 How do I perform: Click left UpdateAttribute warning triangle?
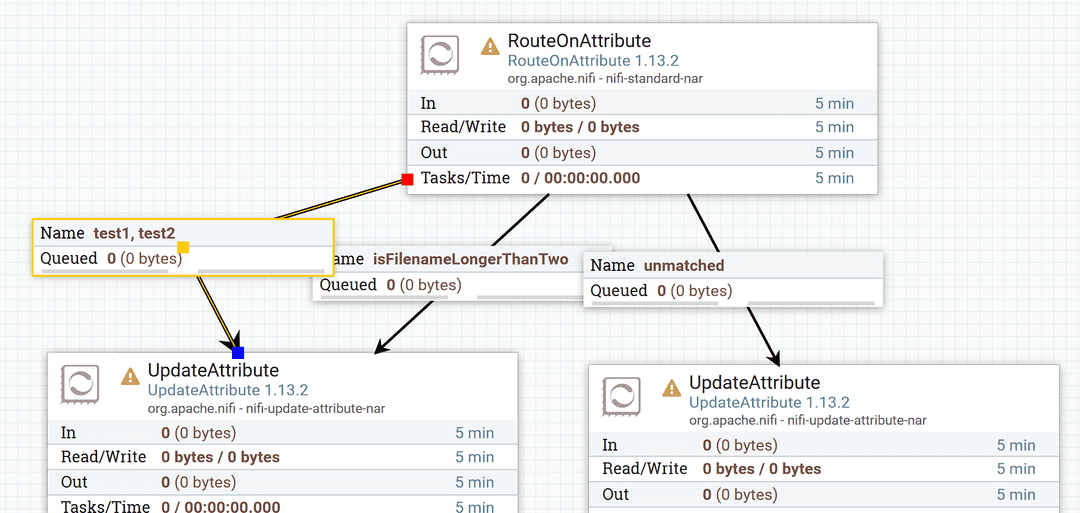pyautogui.click(x=130, y=376)
